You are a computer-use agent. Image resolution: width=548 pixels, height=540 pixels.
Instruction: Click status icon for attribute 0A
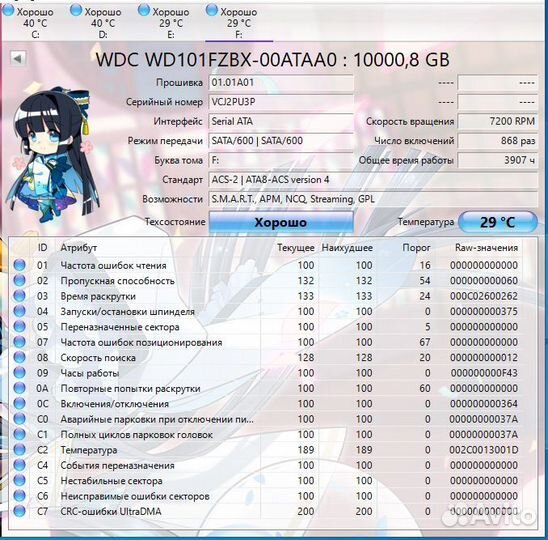[x=20, y=388]
